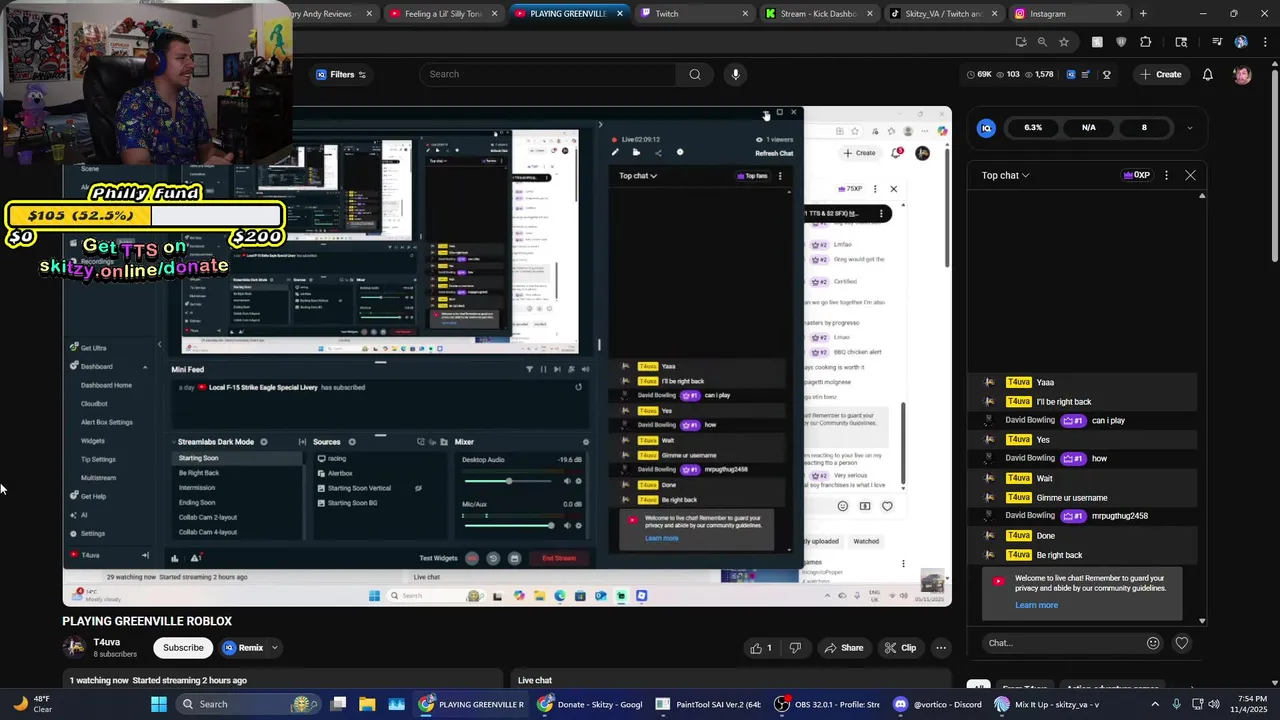
Task: Open Mix It Up from taskbar
Action: [x=1047, y=704]
